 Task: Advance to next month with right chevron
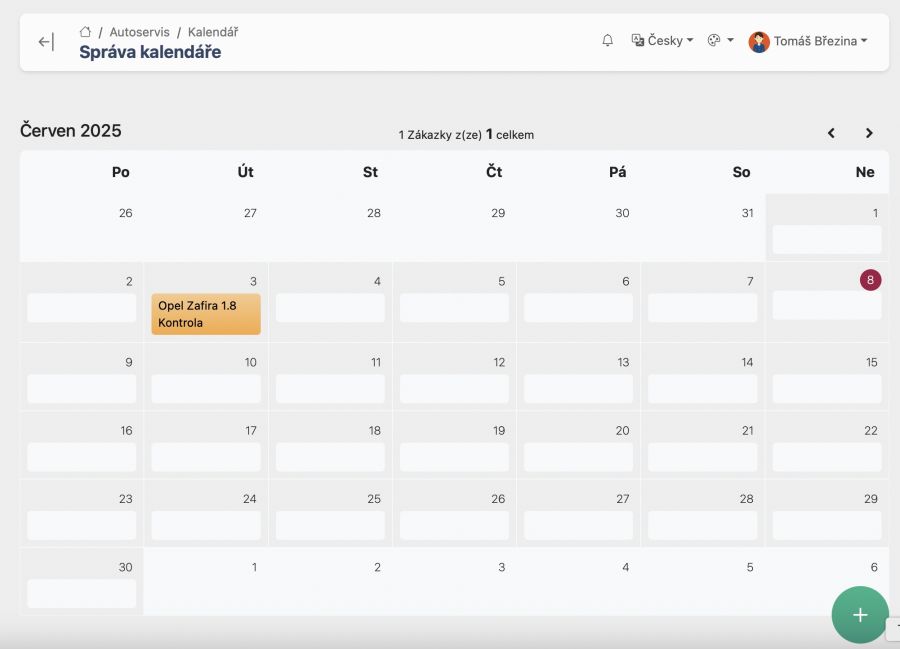[869, 132]
